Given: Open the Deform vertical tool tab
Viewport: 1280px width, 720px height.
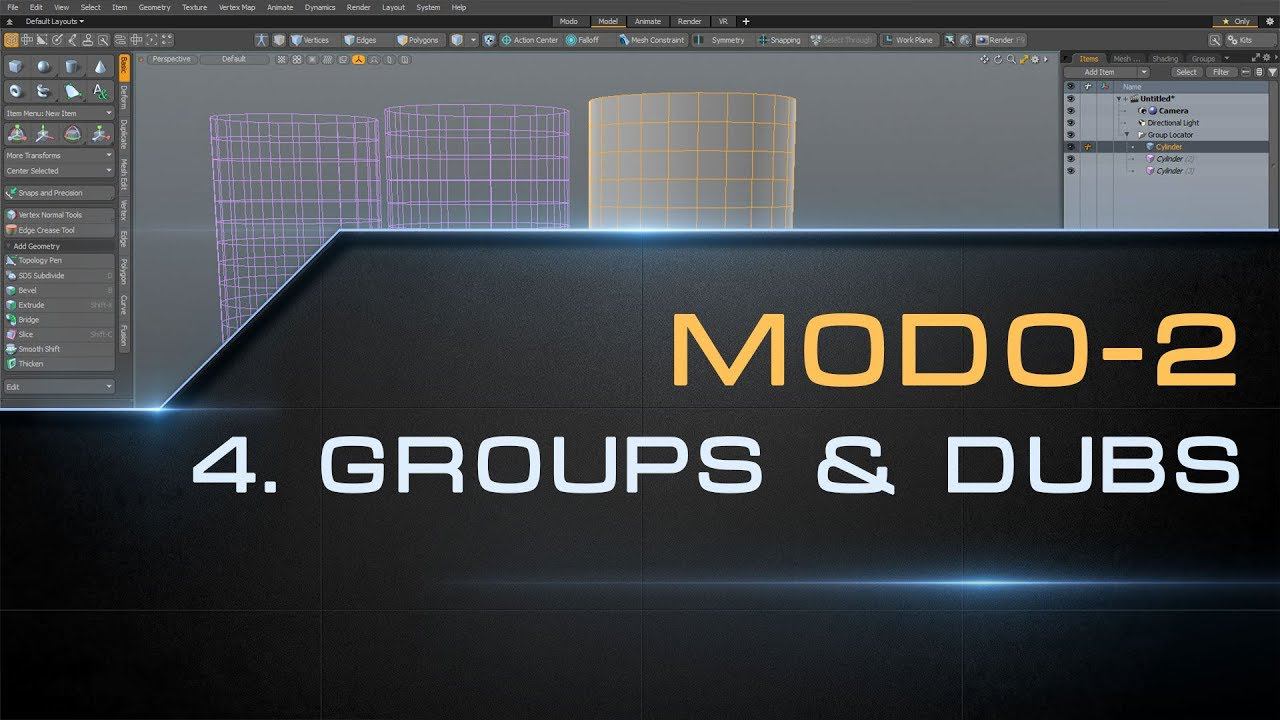Looking at the screenshot, I should (124, 97).
